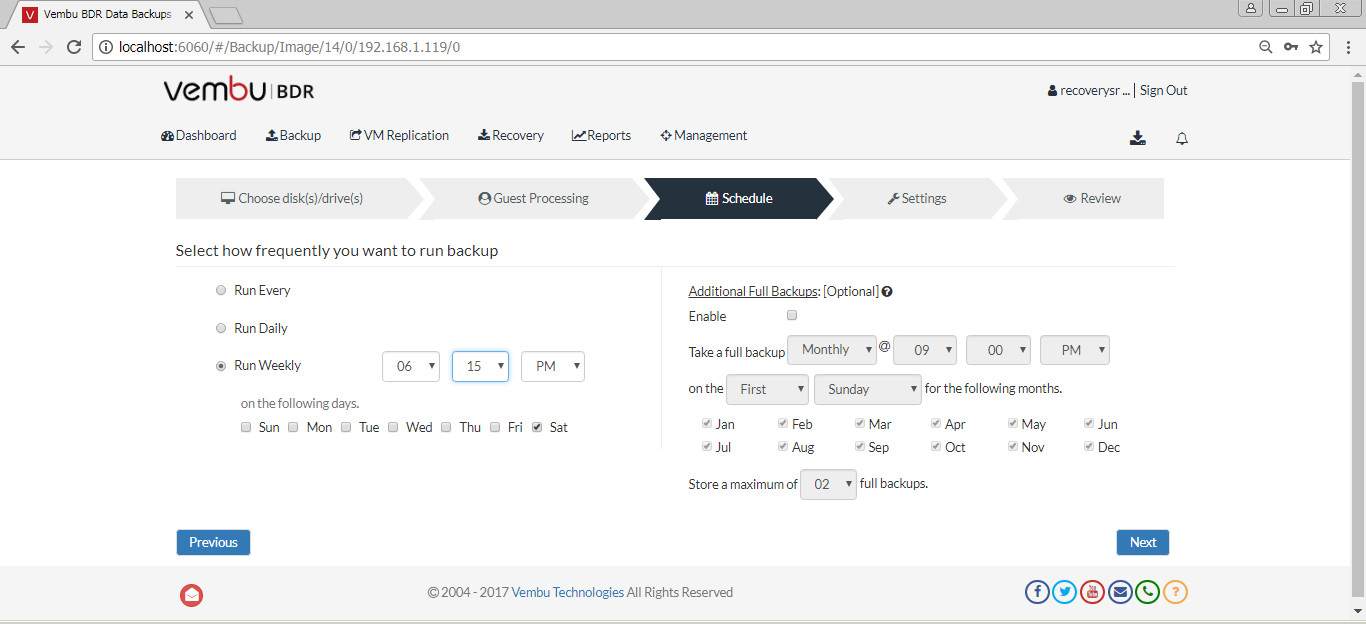Open the full backup hour dropdown showing 09
The height and width of the screenshot is (624, 1366).
pyautogui.click(x=925, y=350)
